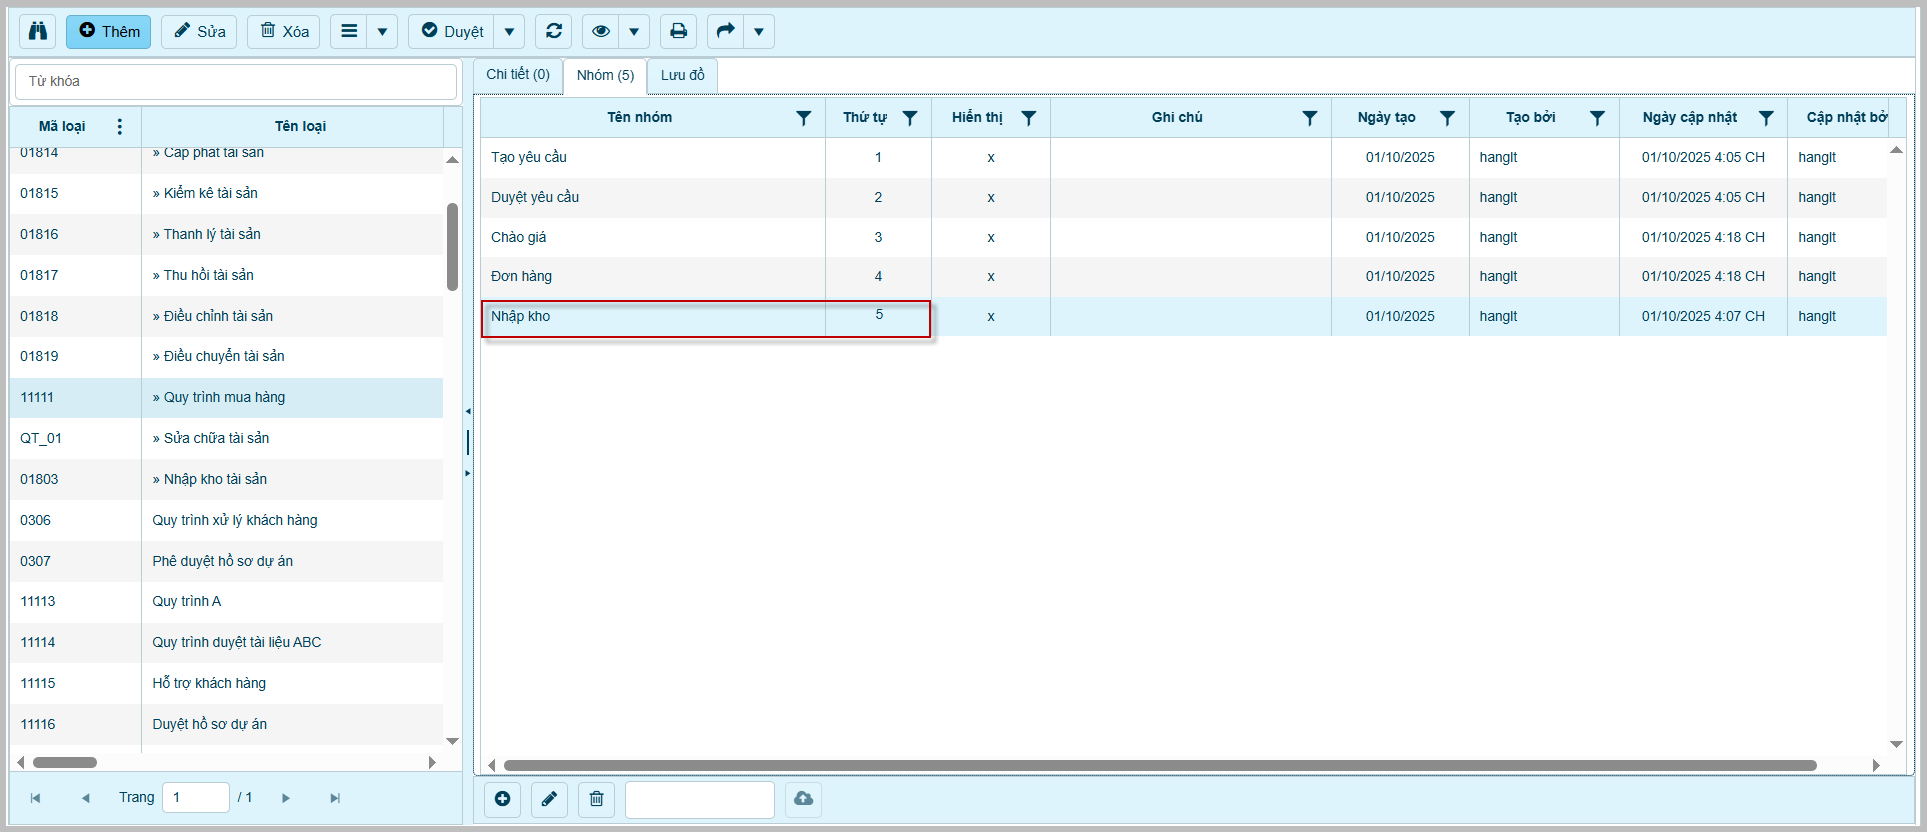Switch to the Chi tiết (0) tab

coord(518,75)
